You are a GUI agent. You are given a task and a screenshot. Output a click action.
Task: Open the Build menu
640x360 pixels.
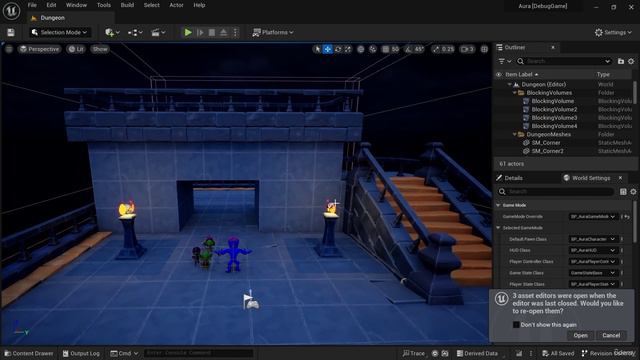point(127,5)
